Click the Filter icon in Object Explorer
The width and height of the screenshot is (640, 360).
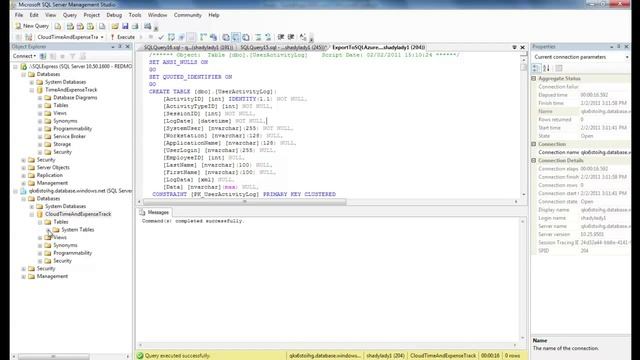click(x=73, y=56)
